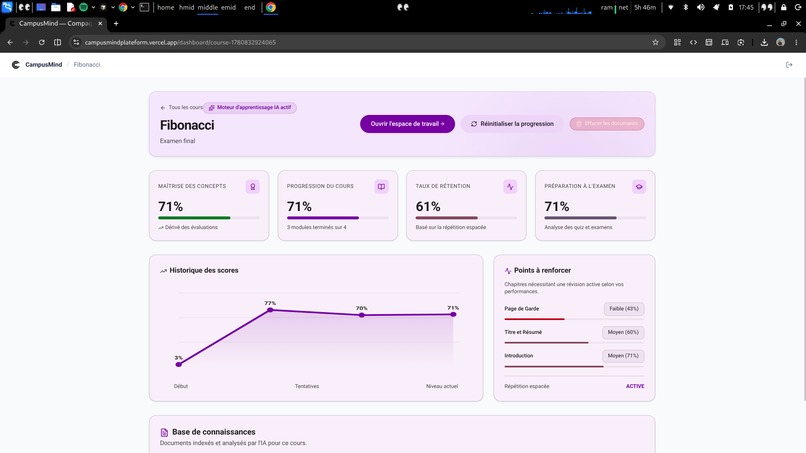Switch to the home workspace

coord(166,7)
